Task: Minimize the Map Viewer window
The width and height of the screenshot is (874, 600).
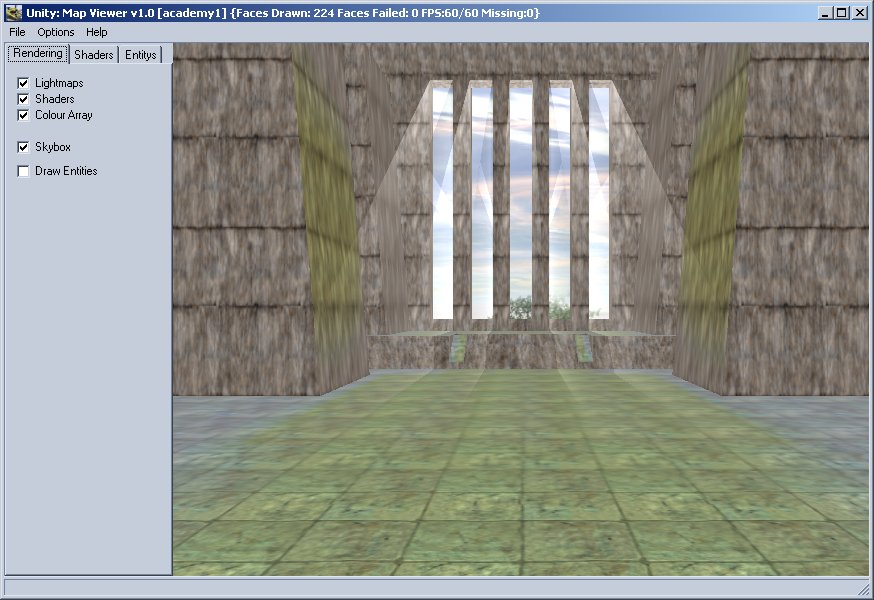Action: [x=825, y=13]
